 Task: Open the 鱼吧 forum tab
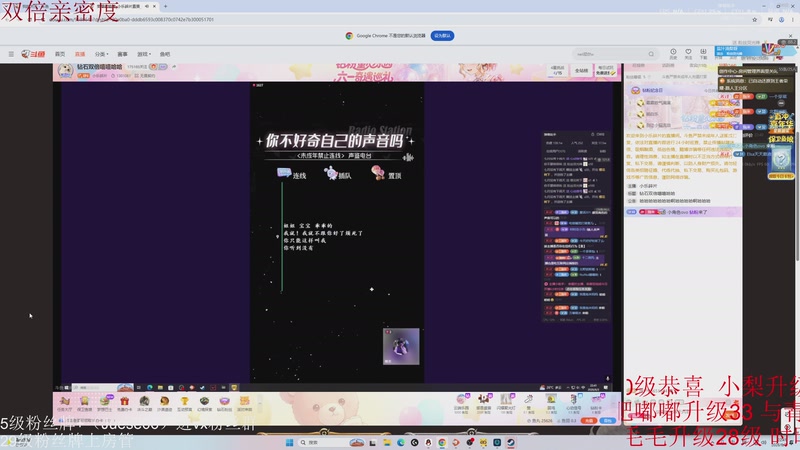click(x=165, y=54)
